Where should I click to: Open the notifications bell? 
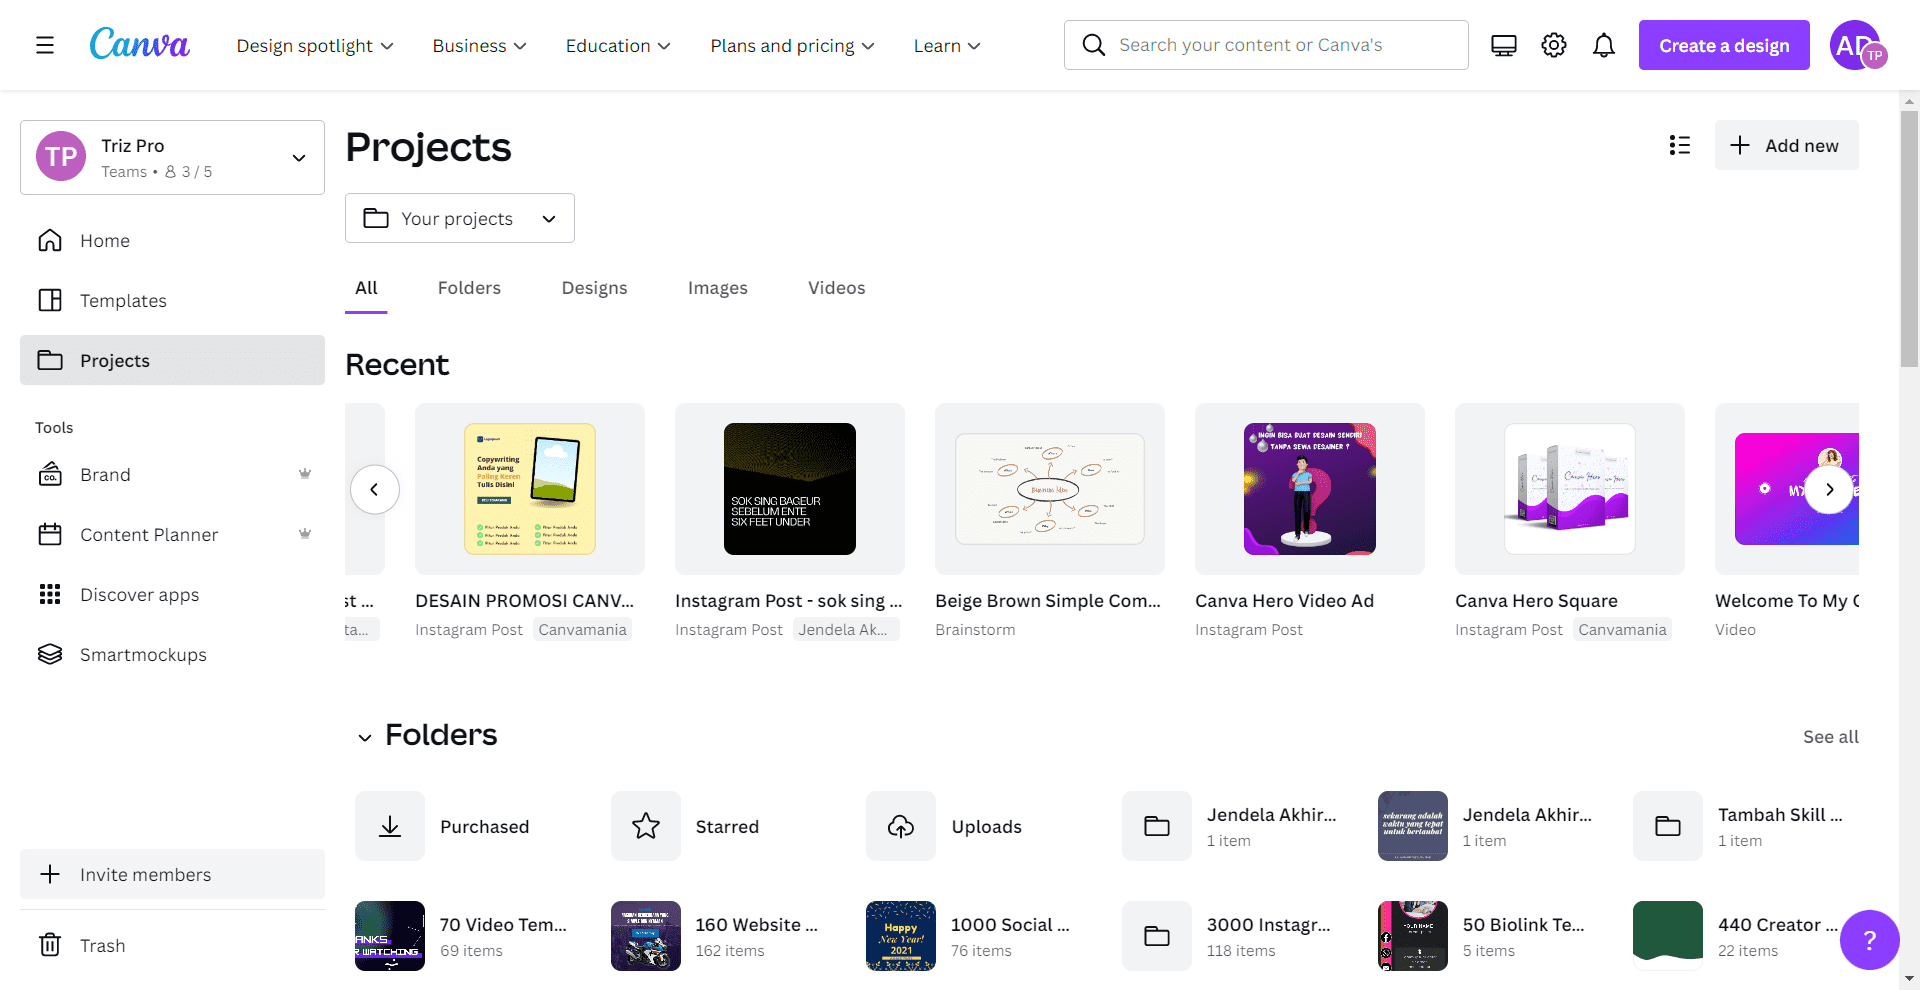[x=1604, y=45]
